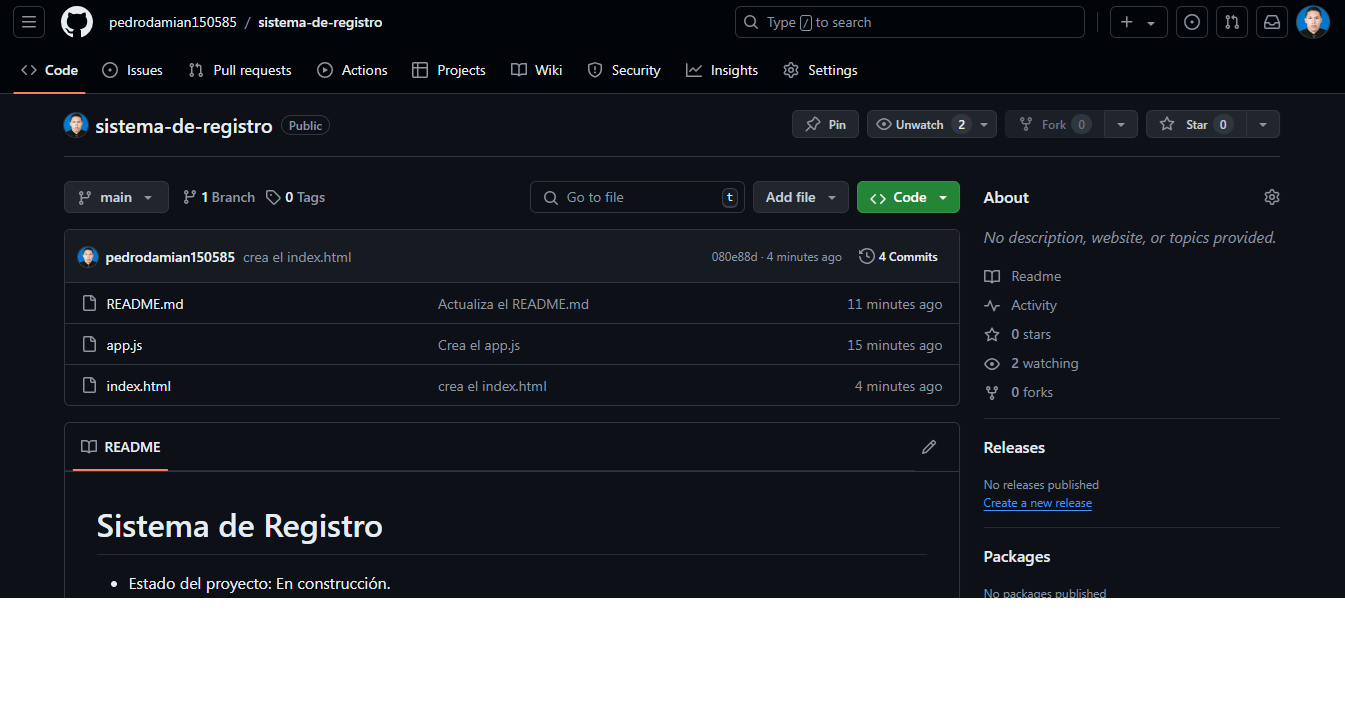This screenshot has width=1345, height=720.
Task: Click the Type / to search field
Action: point(910,22)
